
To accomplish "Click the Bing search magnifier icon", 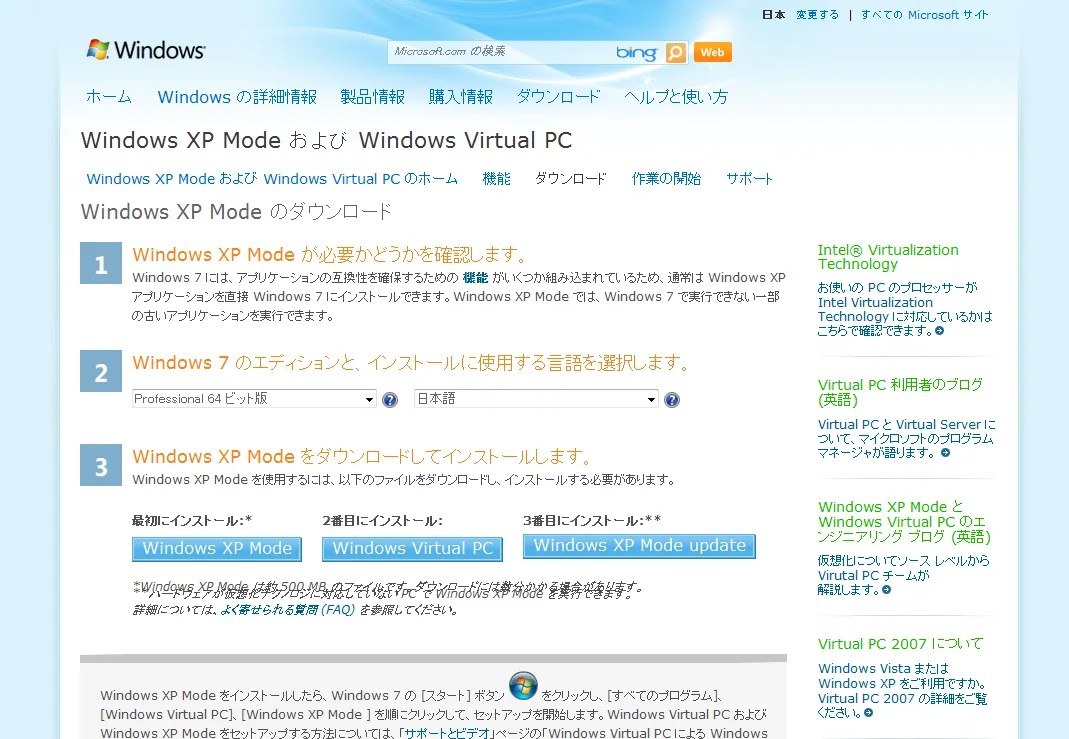I will click(x=675, y=52).
